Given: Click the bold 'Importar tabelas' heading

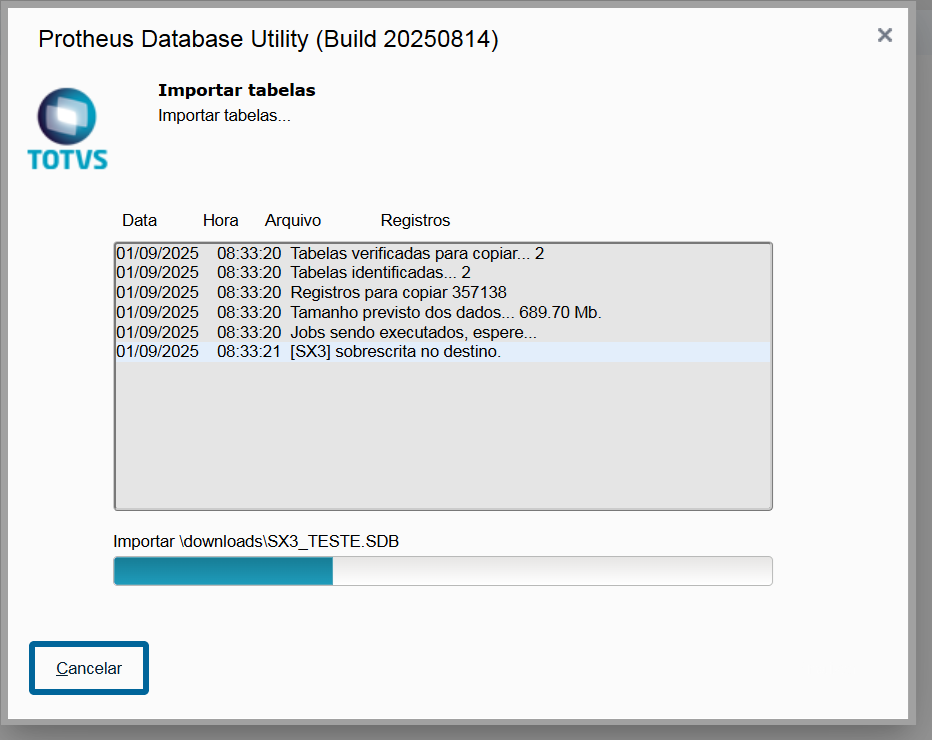Looking at the screenshot, I should click(237, 90).
